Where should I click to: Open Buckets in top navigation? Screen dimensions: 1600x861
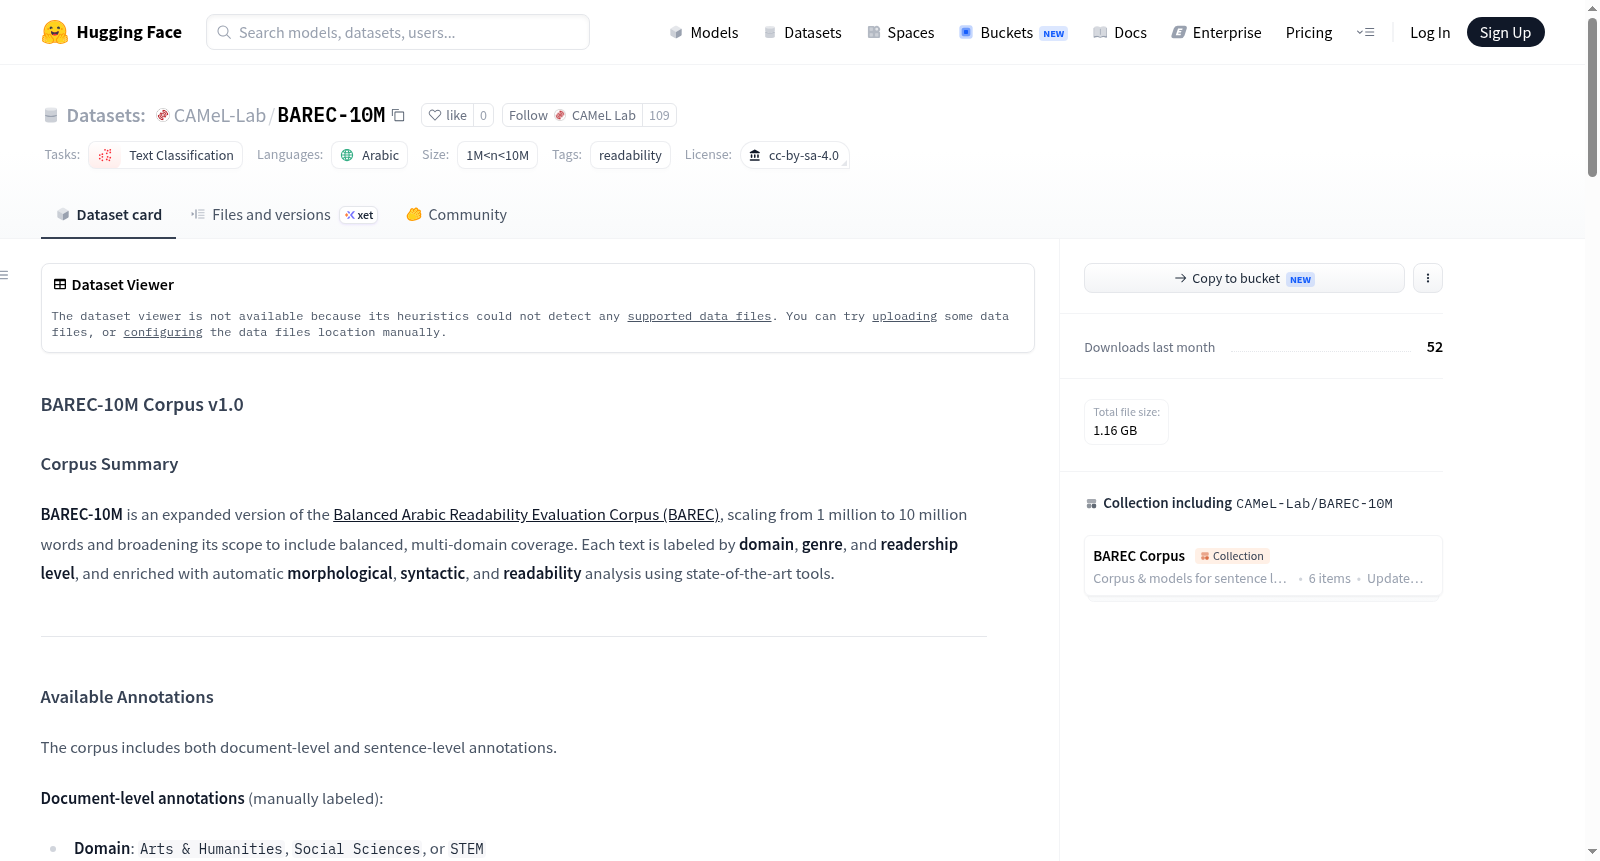1013,32
